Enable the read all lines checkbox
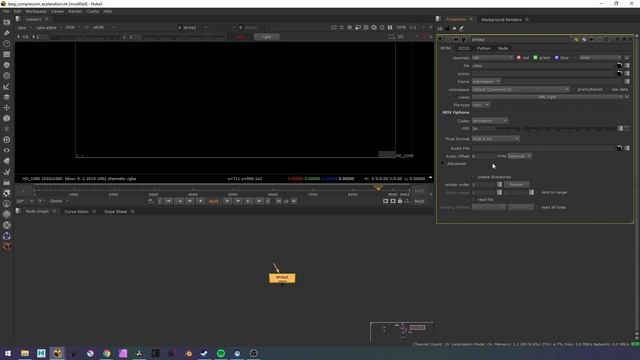This screenshot has width=640, height=360. click(538, 207)
